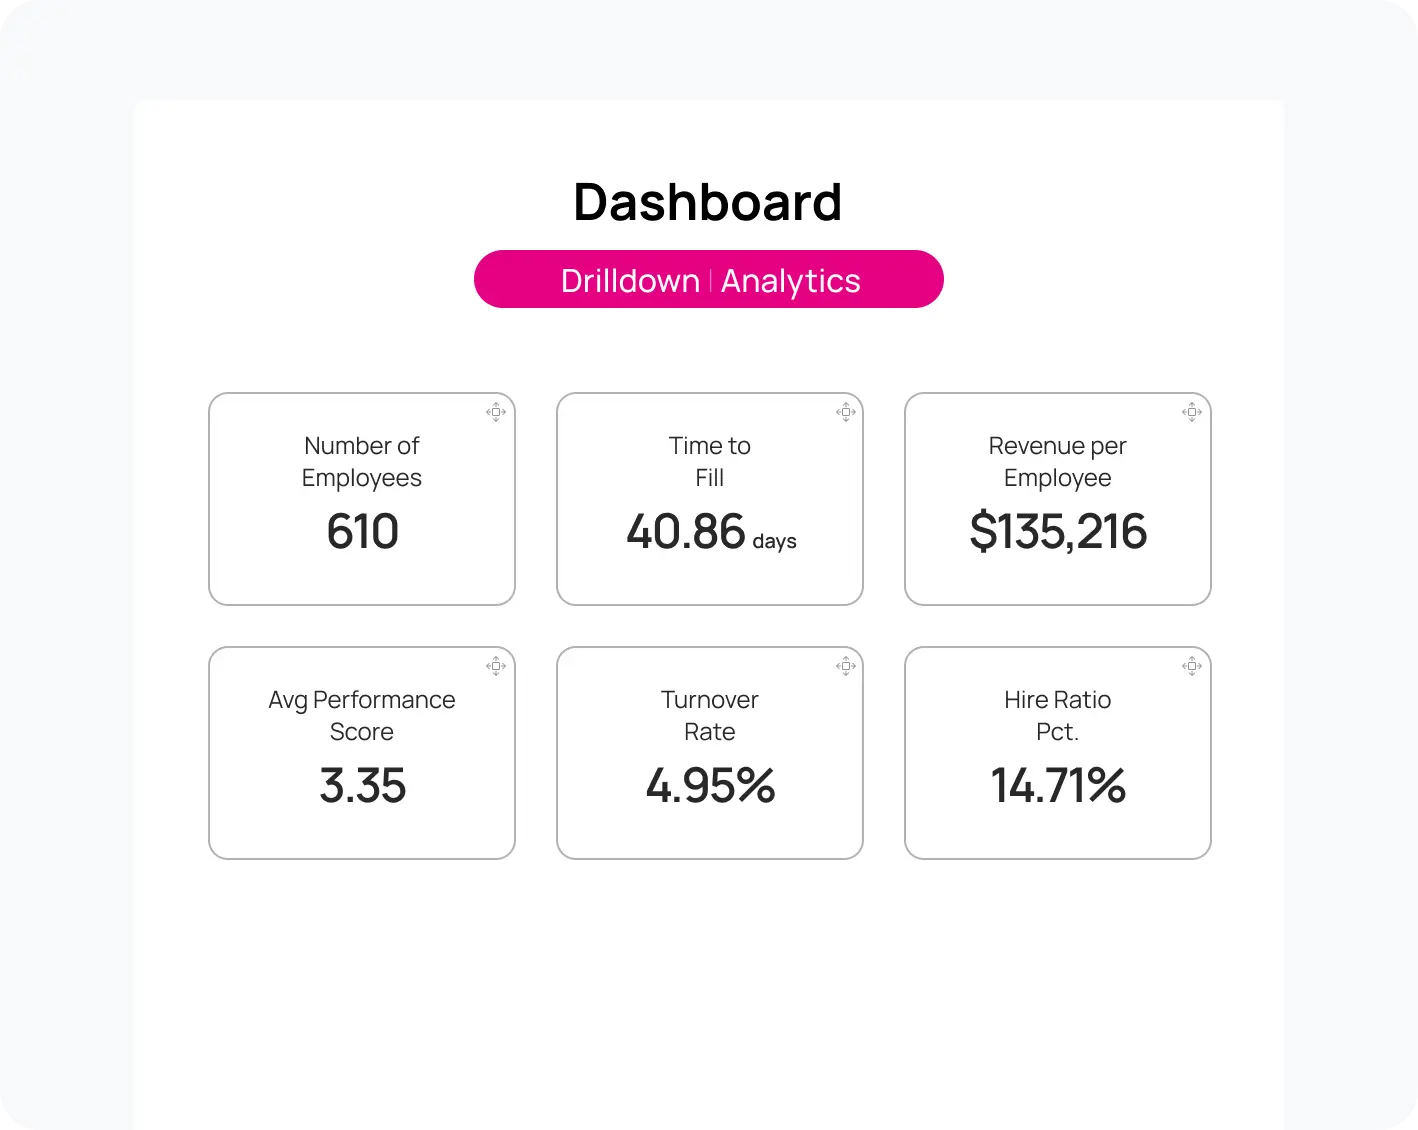Click the pink Drilldown Analytics pill
Image resolution: width=1418 pixels, height=1130 pixels.
[709, 279]
